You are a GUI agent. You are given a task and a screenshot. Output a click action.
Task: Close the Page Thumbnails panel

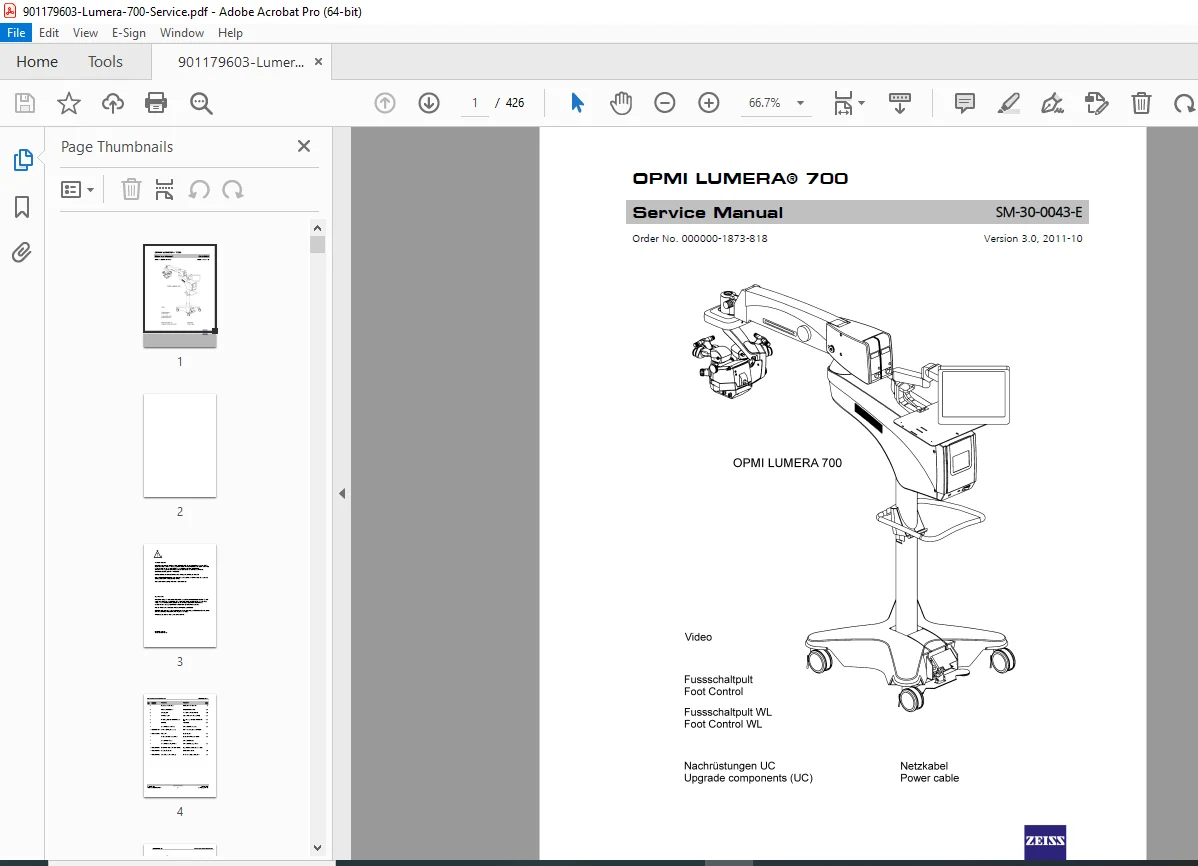(304, 146)
